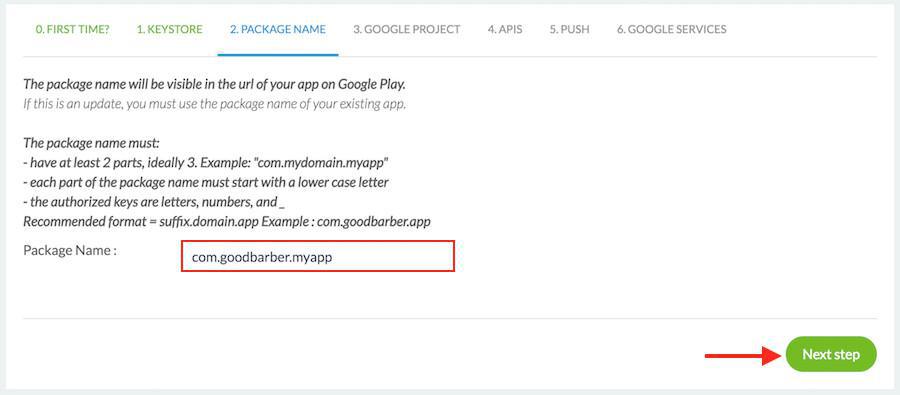Click the authorized keys rule line

(154, 202)
